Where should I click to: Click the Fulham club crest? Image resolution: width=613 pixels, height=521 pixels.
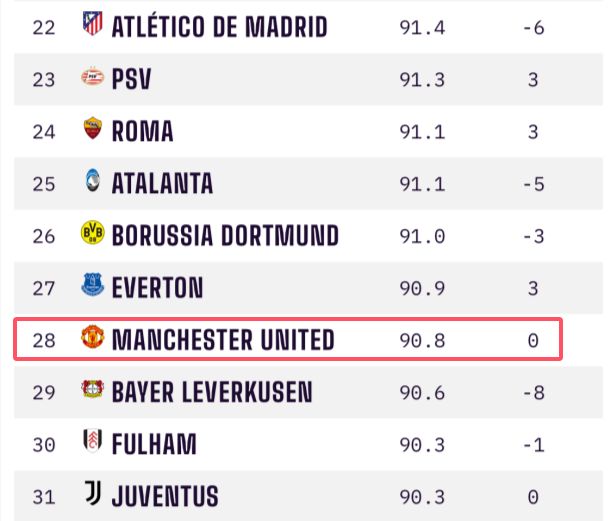93,441
